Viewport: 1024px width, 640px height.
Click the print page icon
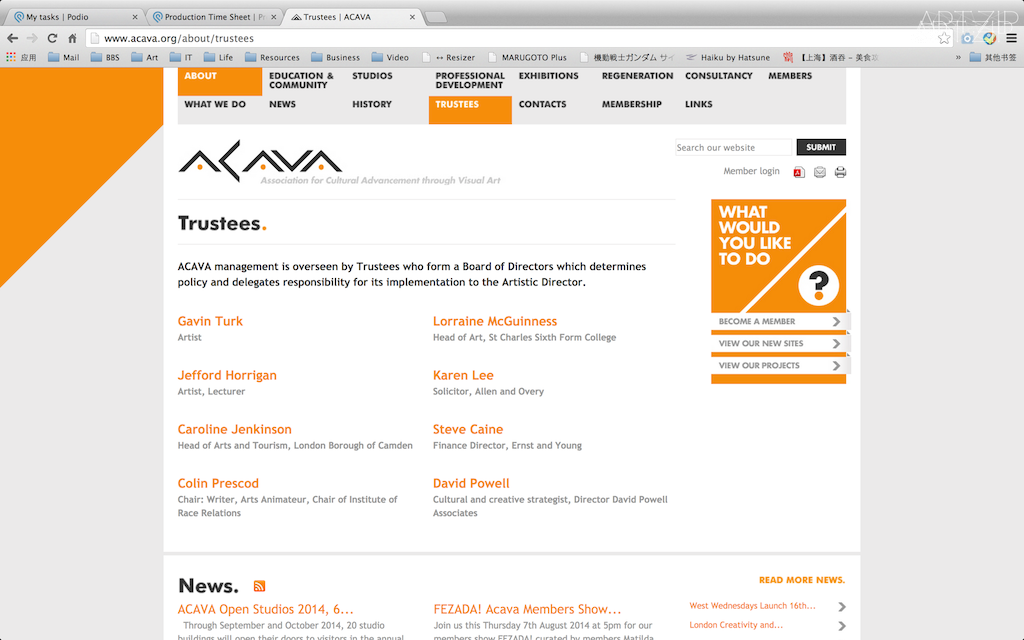pyautogui.click(x=840, y=172)
